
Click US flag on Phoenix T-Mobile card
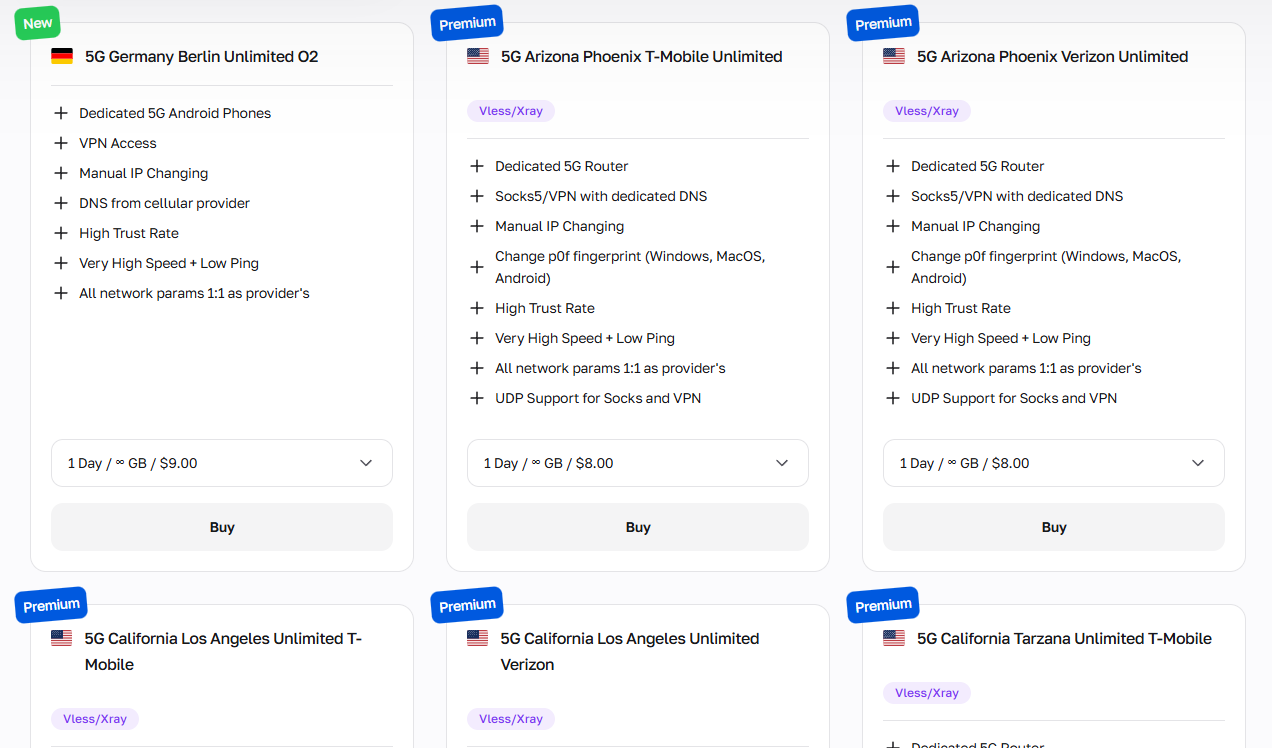[478, 56]
